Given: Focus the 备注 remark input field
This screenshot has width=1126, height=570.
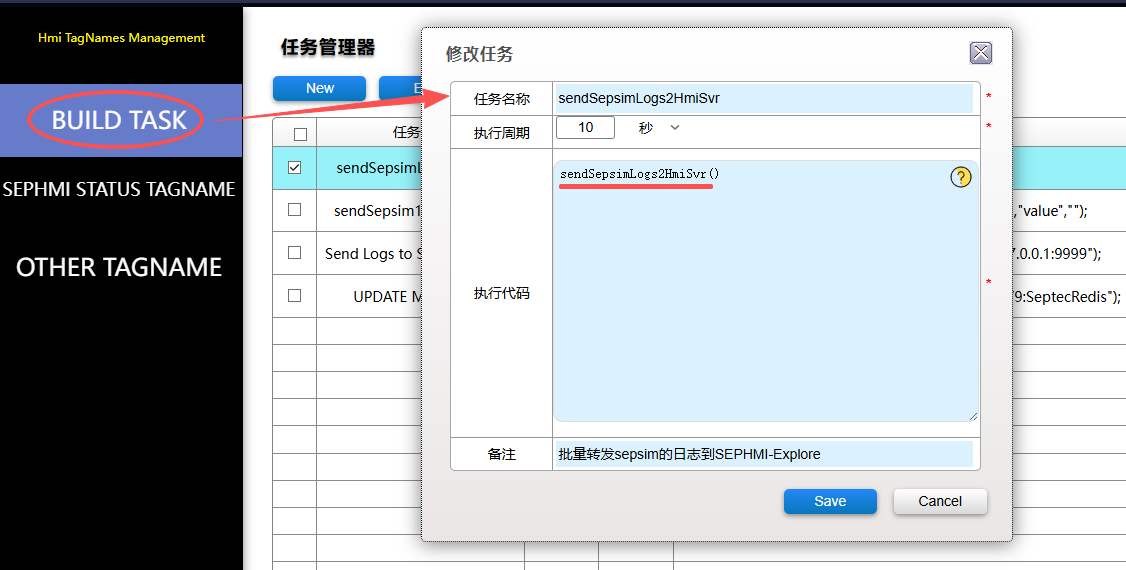Looking at the screenshot, I should [x=763, y=454].
